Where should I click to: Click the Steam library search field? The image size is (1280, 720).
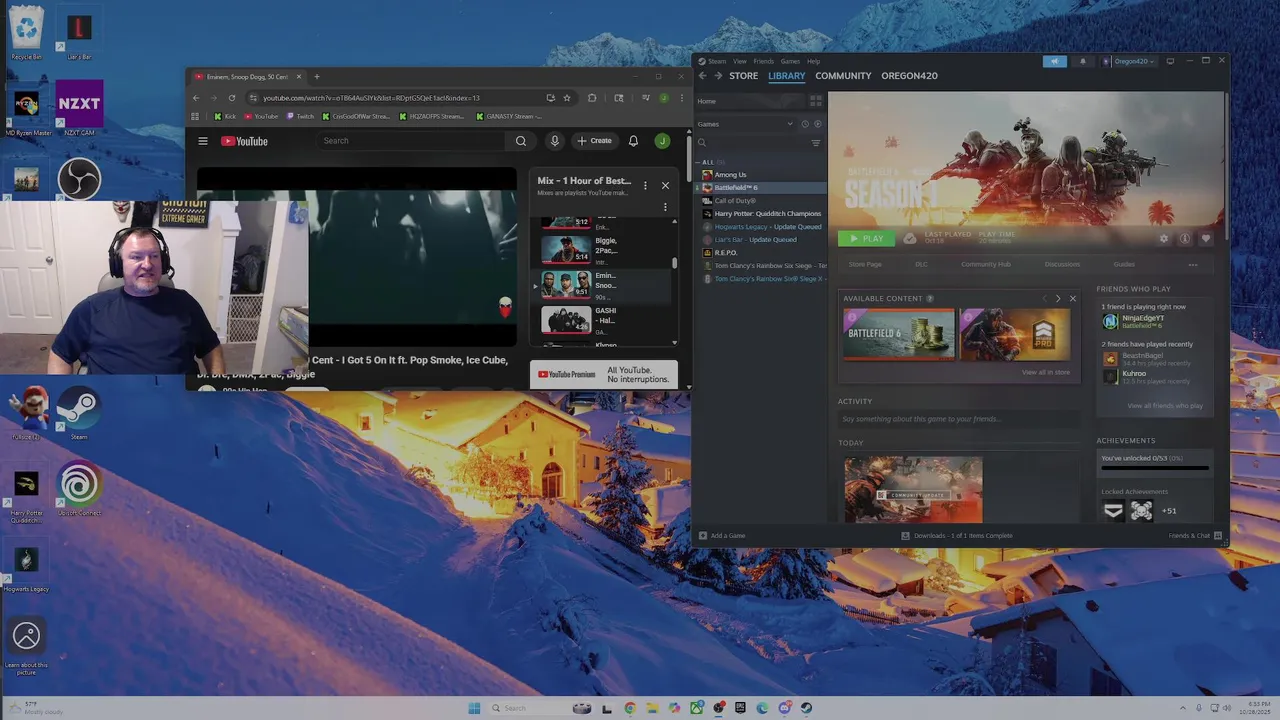tap(755, 143)
